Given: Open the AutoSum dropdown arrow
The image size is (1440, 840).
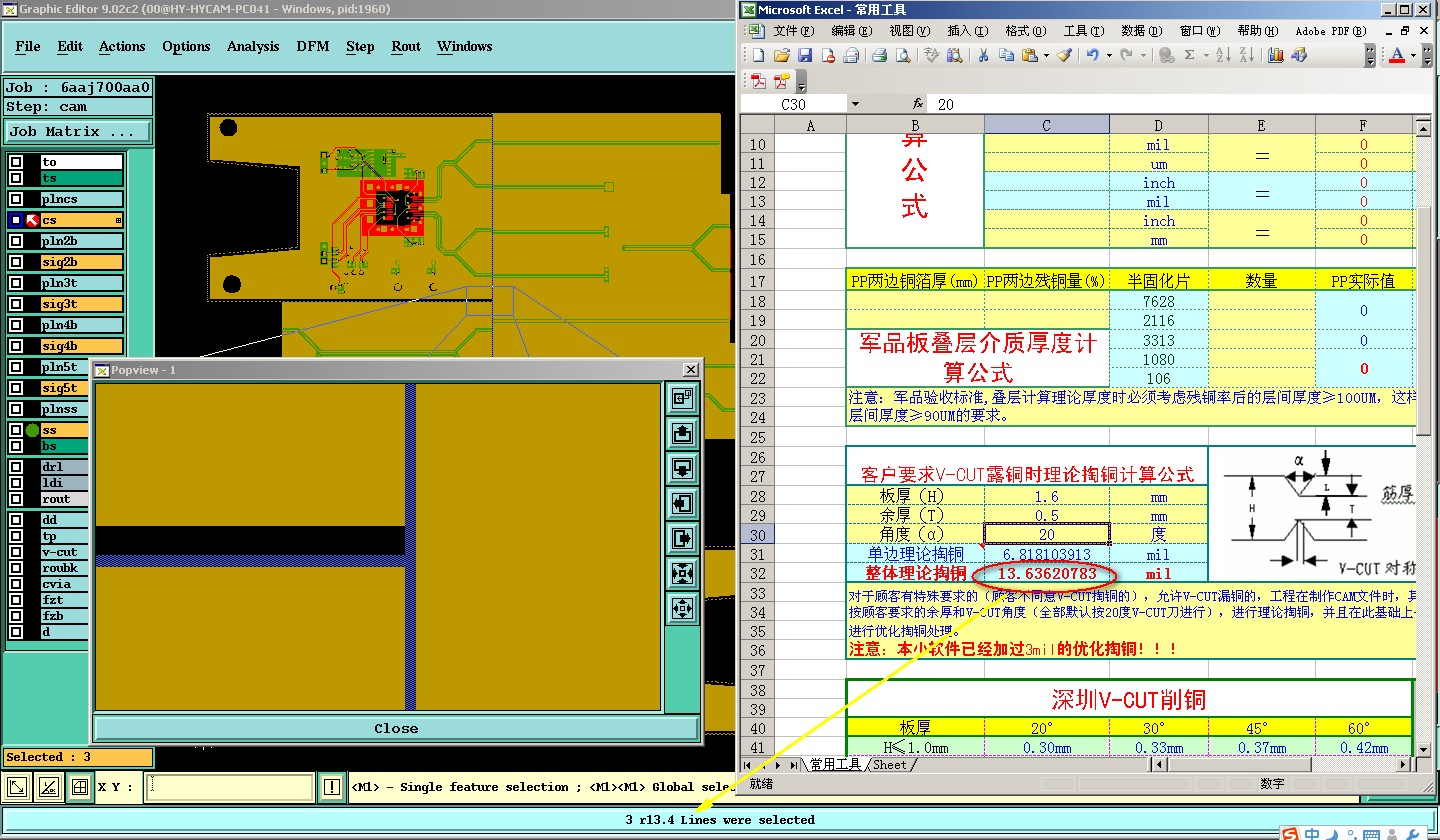Looking at the screenshot, I should point(1205,56).
